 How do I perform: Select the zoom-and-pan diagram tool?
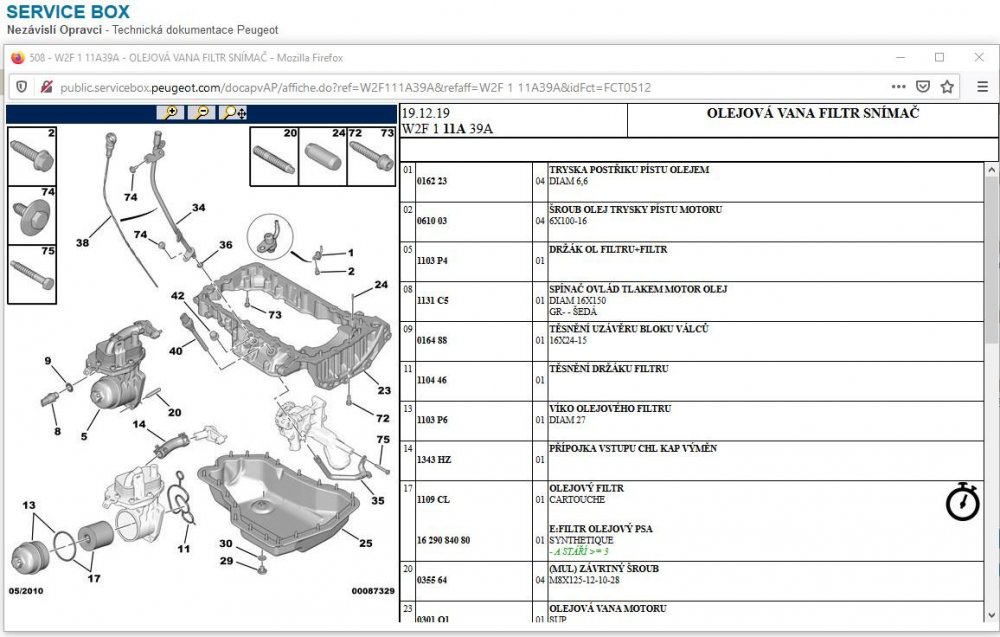tap(233, 113)
